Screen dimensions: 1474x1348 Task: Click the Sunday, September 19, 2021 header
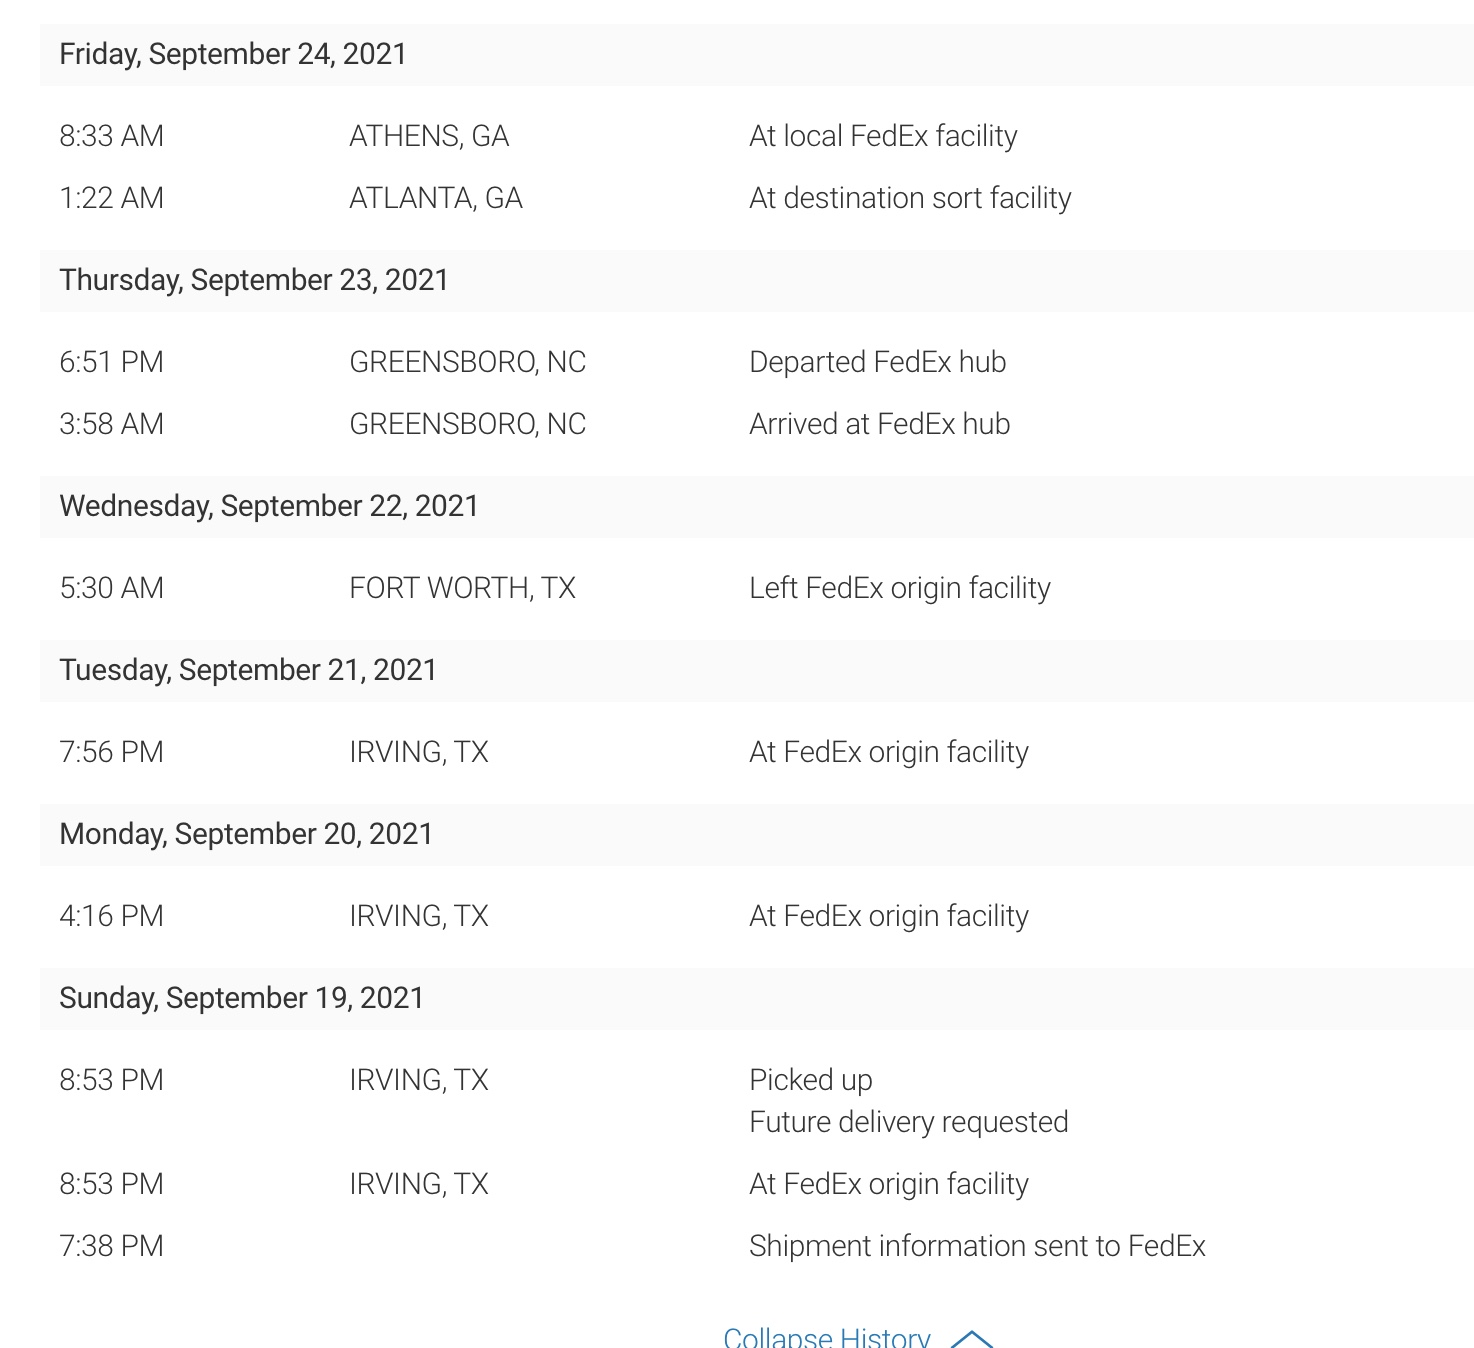242,998
